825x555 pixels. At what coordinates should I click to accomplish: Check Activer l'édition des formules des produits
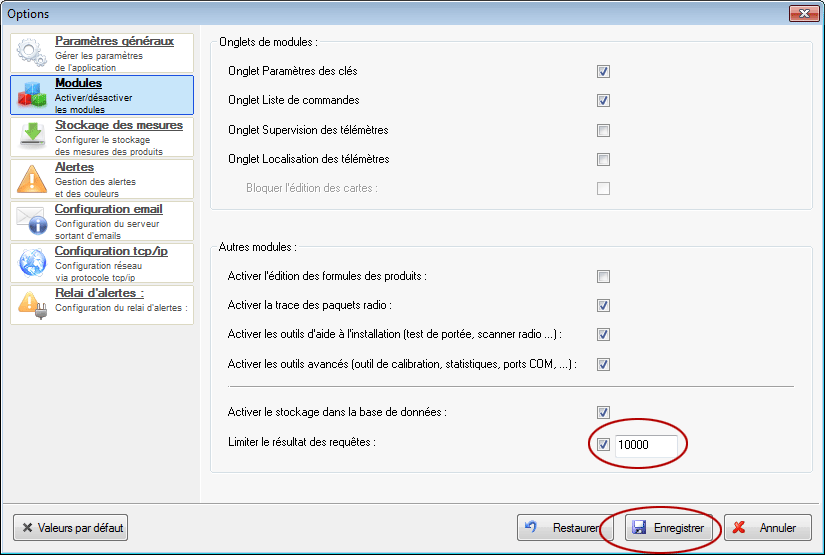[603, 276]
